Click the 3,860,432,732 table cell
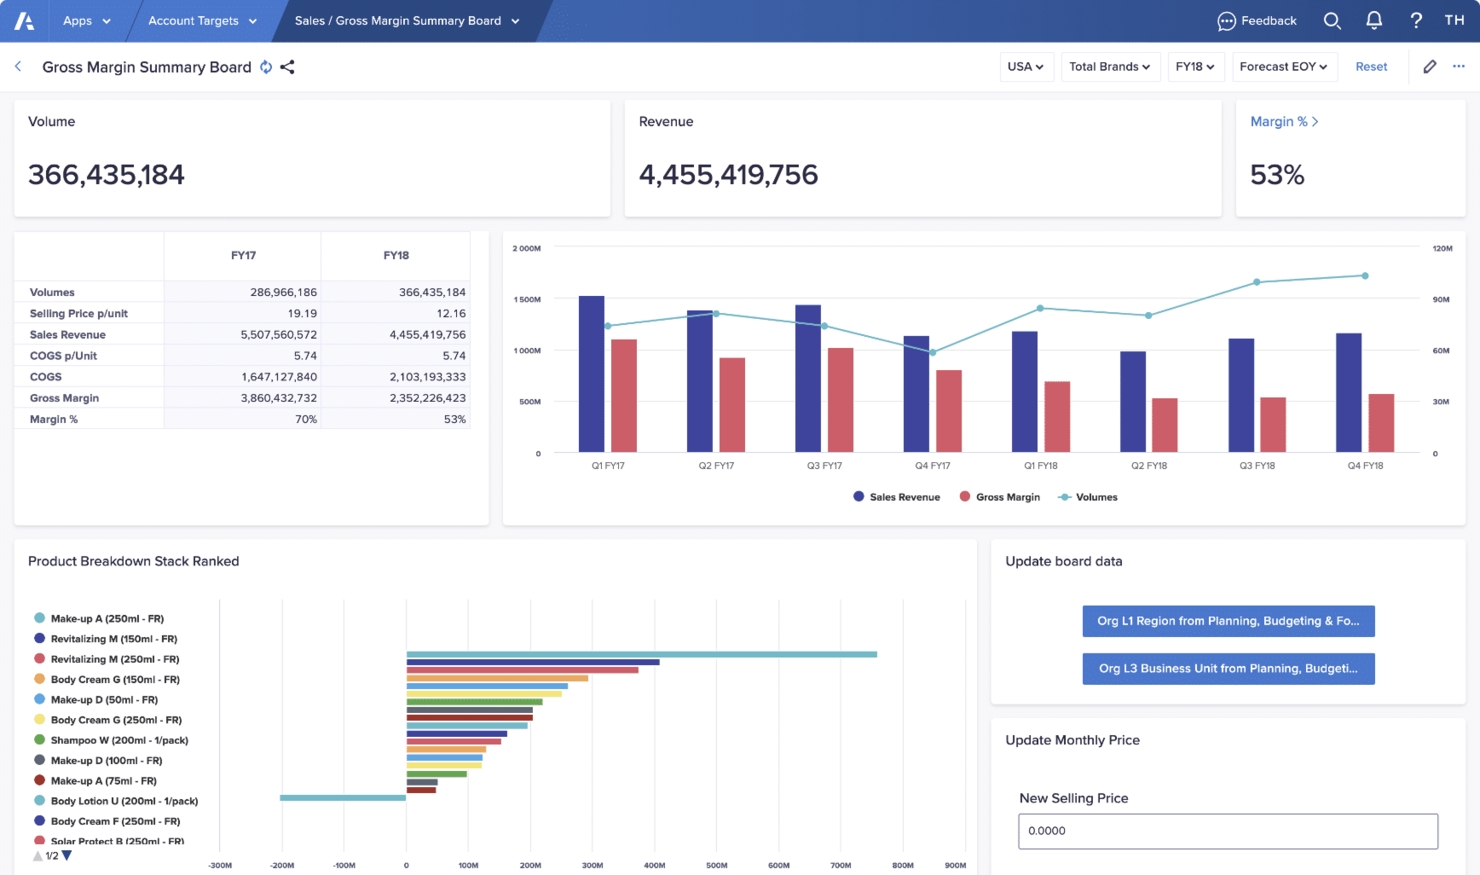 243,398
